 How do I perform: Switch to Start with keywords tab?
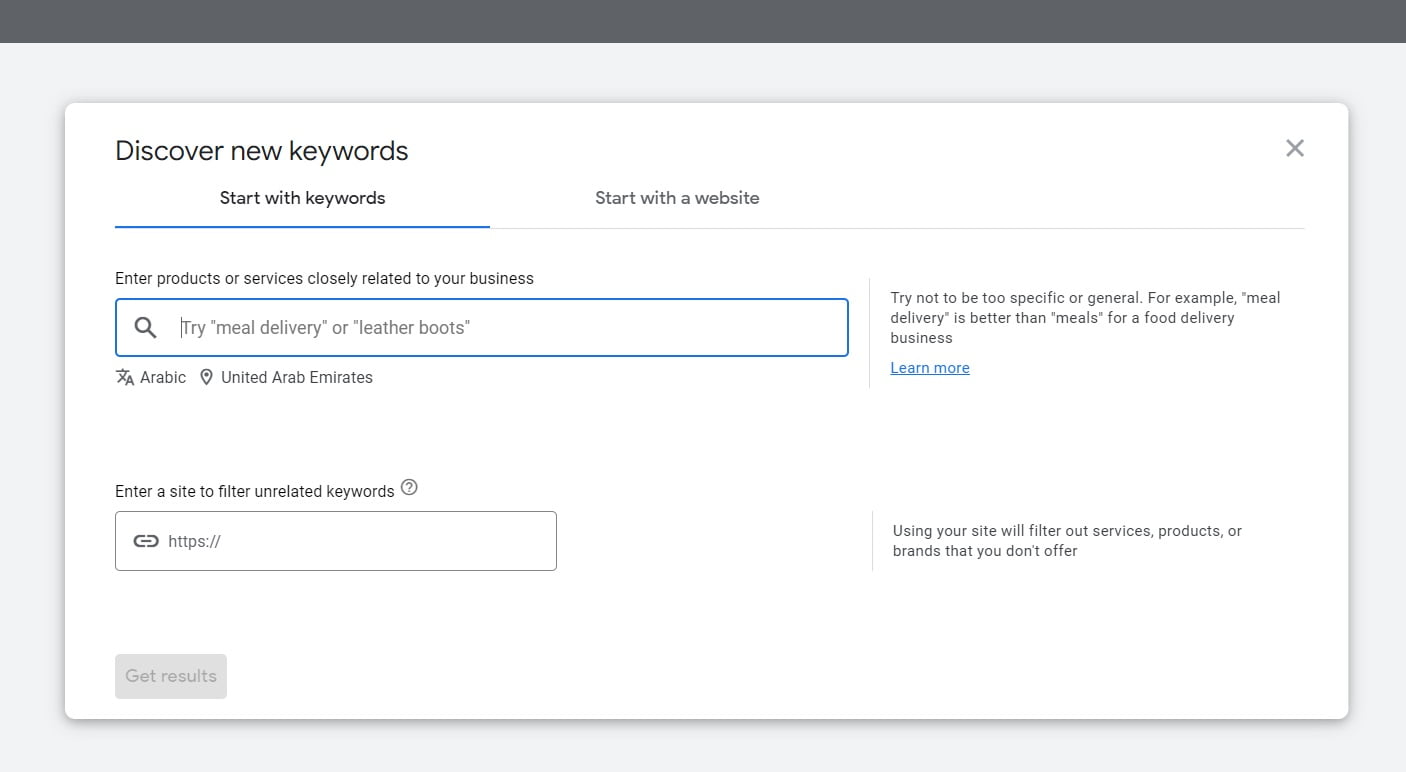(302, 198)
